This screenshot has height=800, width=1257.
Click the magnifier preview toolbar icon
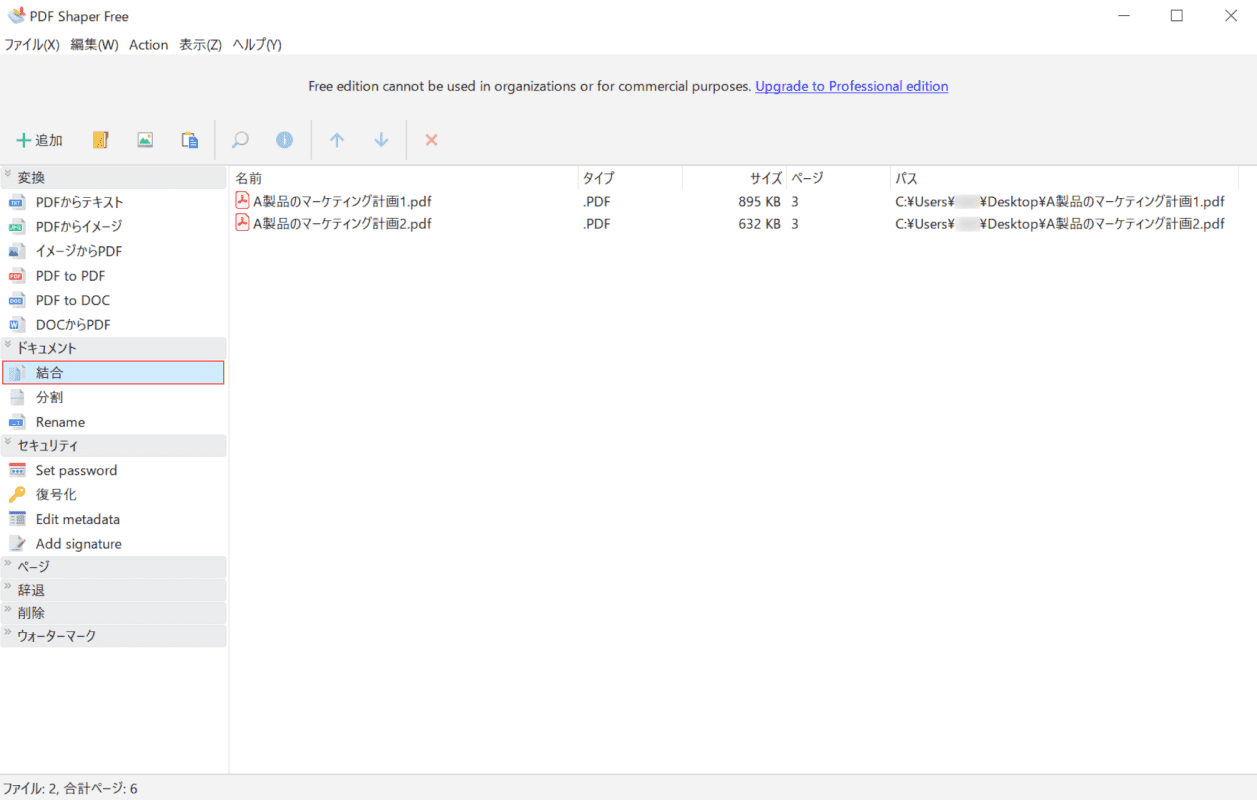[240, 140]
